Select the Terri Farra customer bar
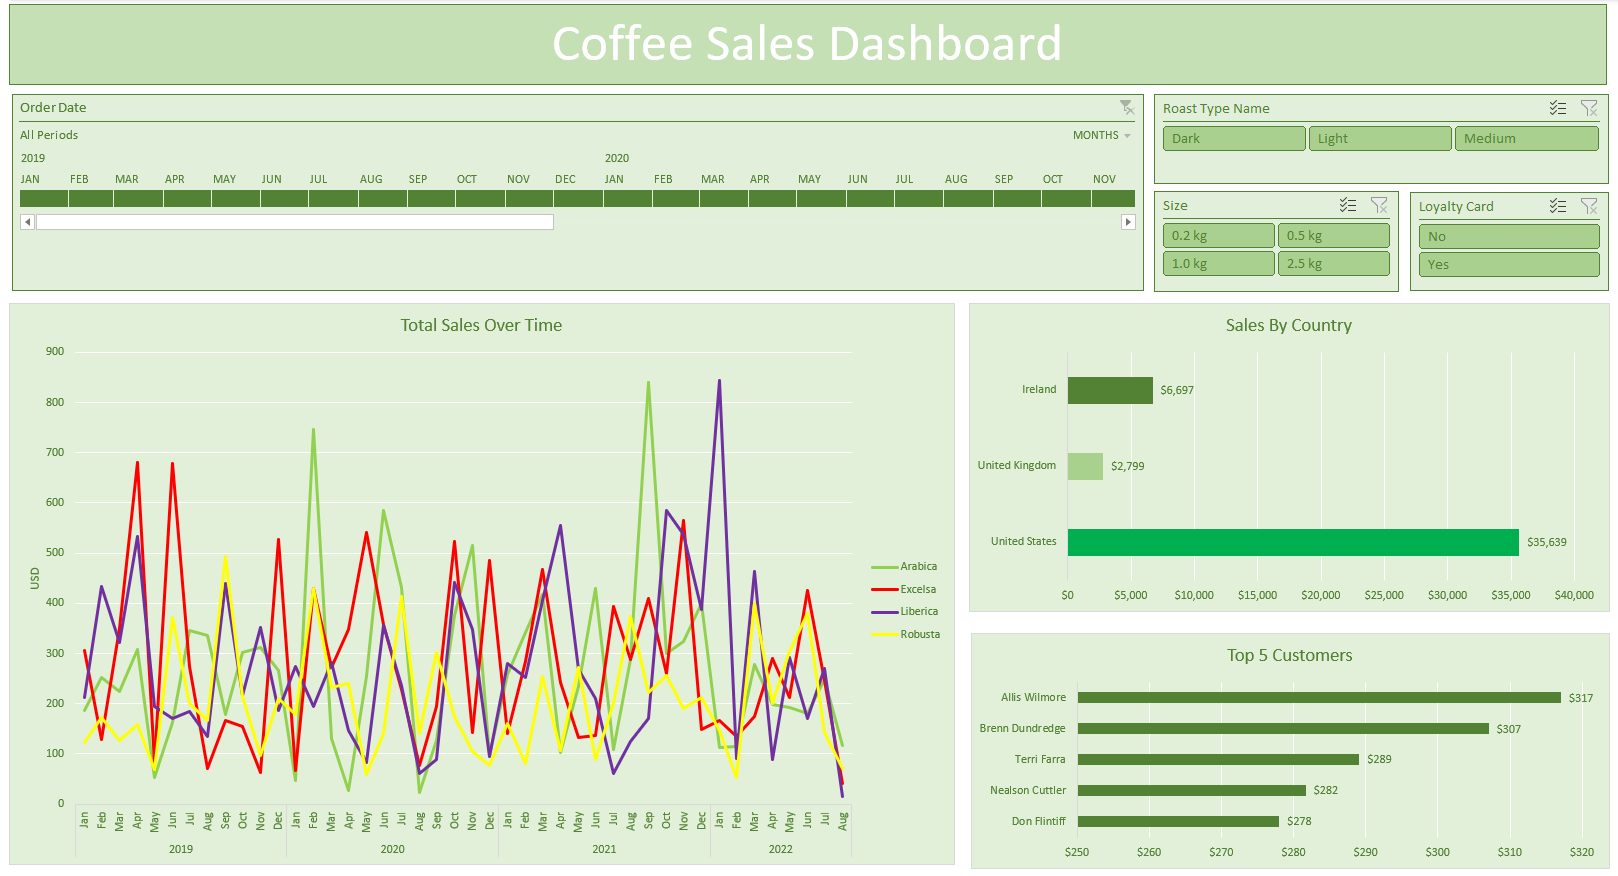The image size is (1618, 876). [1218, 759]
